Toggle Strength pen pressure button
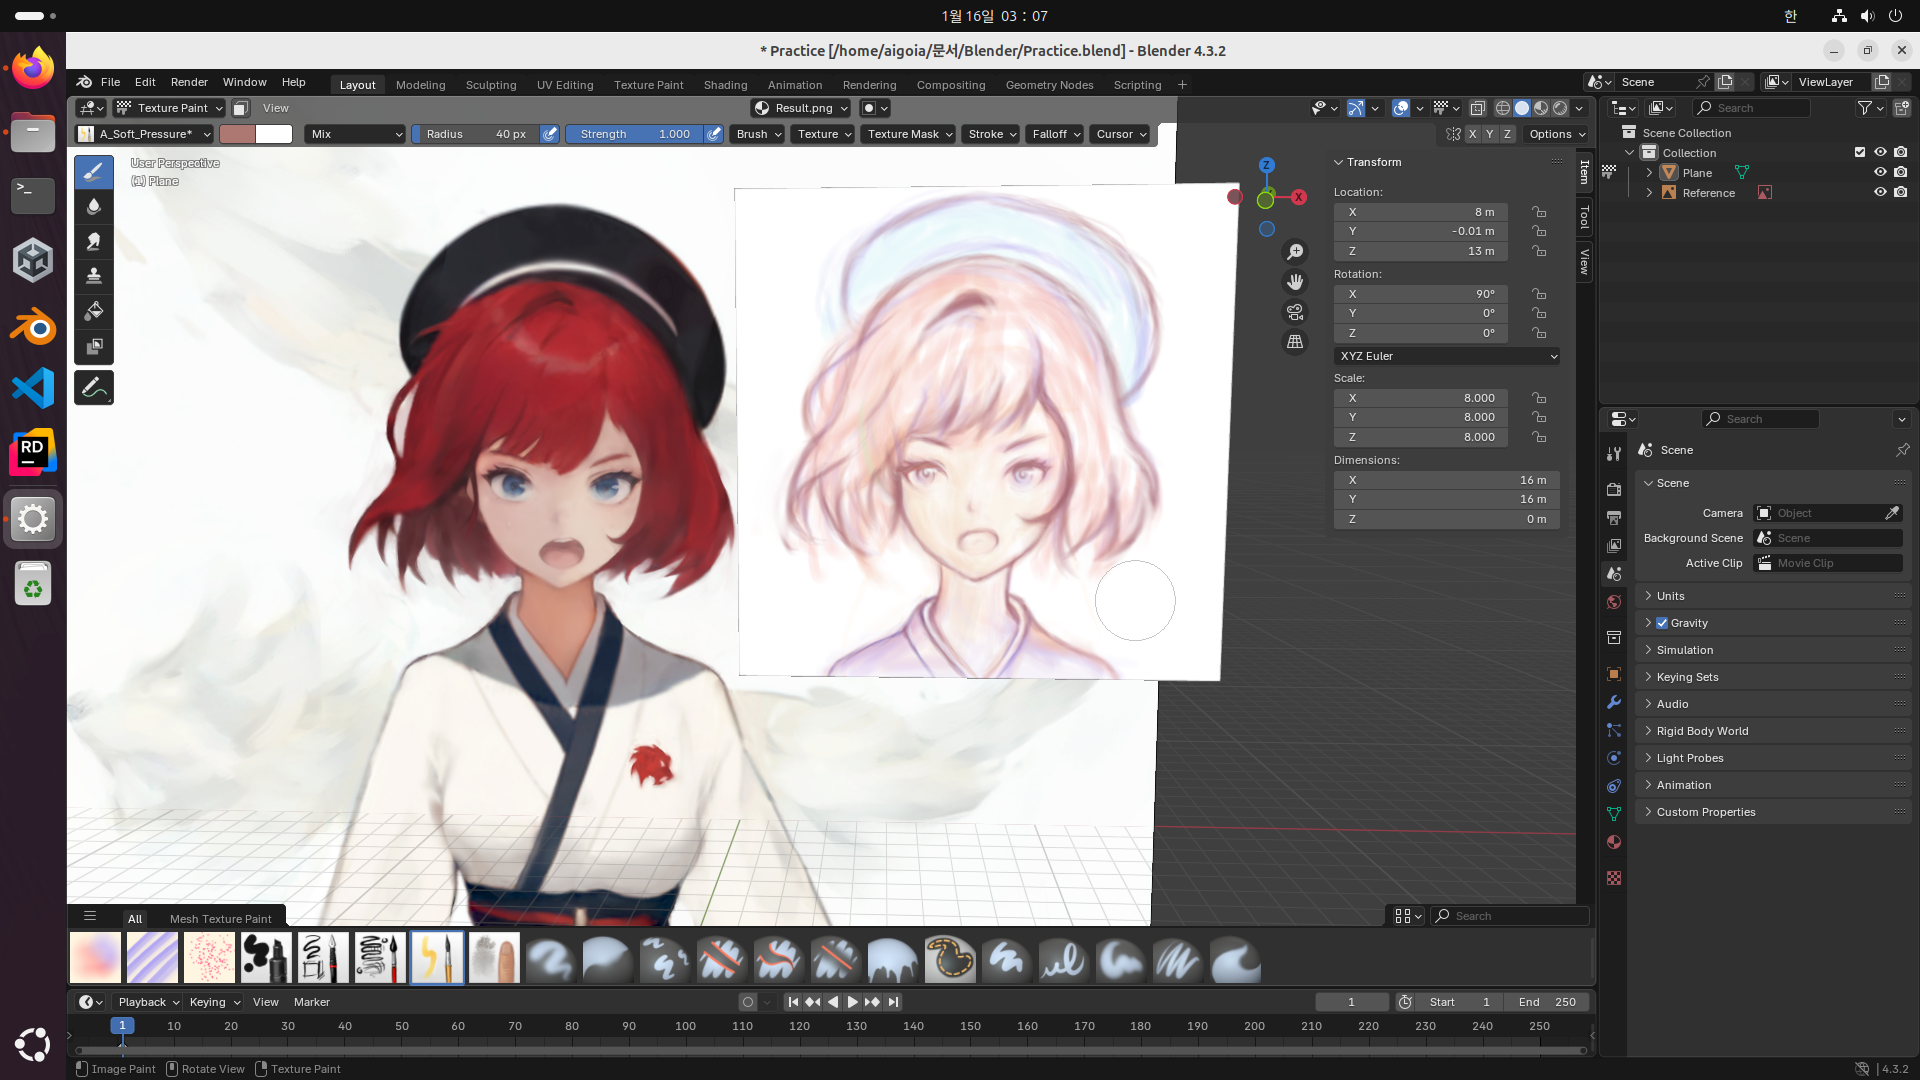This screenshot has height=1080, width=1920. point(713,134)
